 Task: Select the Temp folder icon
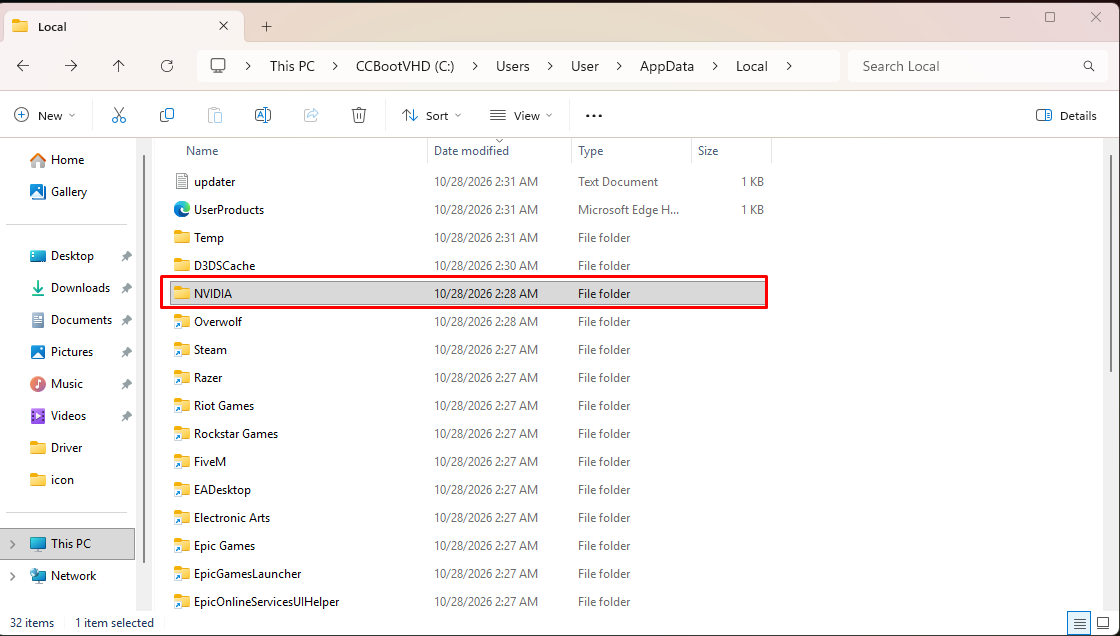pos(182,237)
